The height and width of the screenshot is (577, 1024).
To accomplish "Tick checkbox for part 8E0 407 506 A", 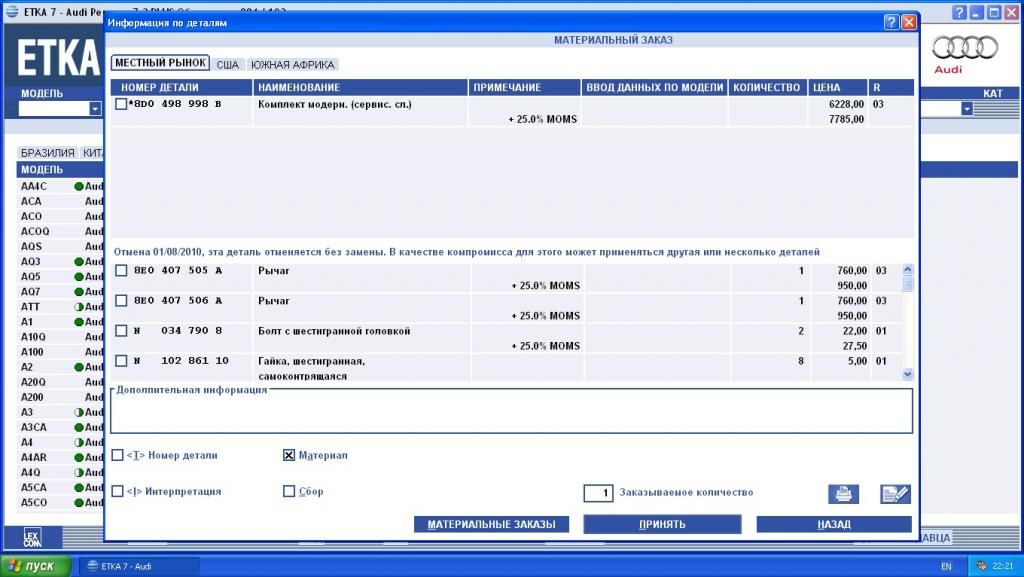I will click(121, 300).
